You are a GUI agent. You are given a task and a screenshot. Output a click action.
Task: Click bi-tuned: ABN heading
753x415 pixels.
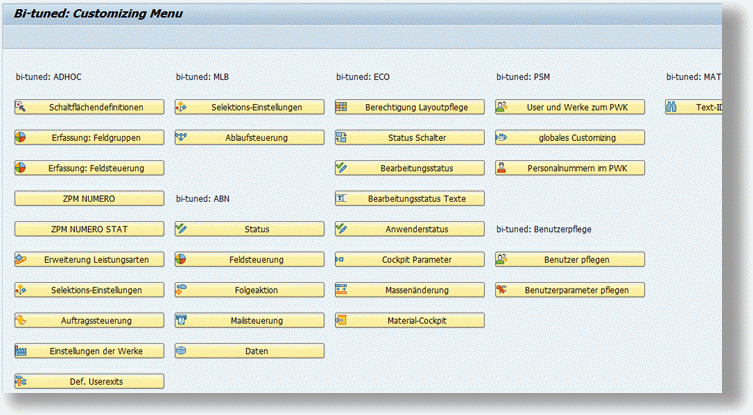point(203,199)
